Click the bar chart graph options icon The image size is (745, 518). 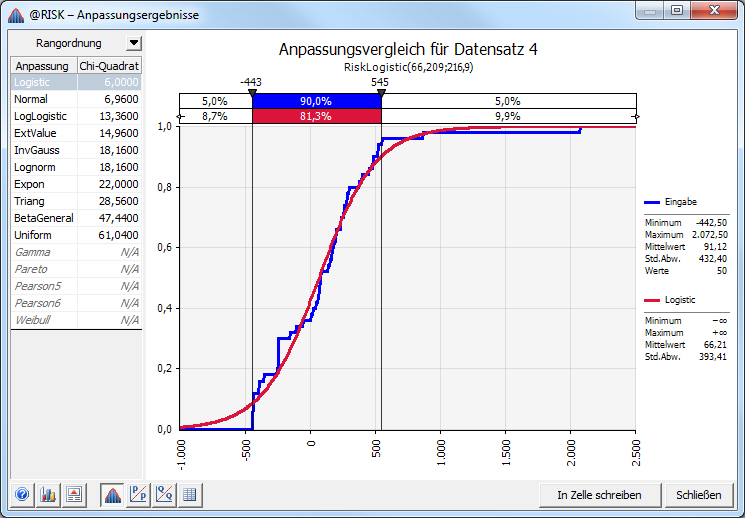pyautogui.click(x=48, y=495)
